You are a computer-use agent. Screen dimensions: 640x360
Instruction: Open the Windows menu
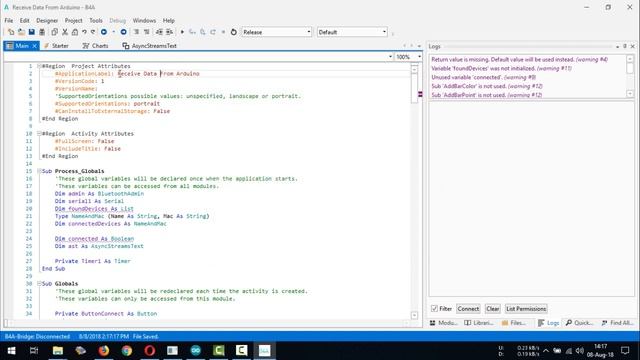[144, 20]
